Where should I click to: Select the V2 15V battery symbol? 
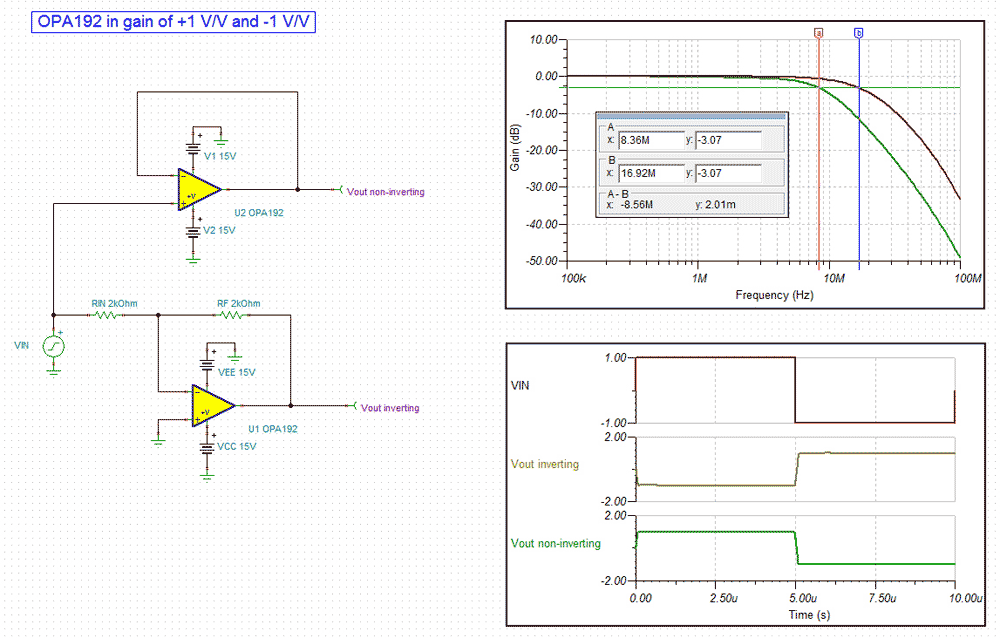pyautogui.click(x=193, y=232)
